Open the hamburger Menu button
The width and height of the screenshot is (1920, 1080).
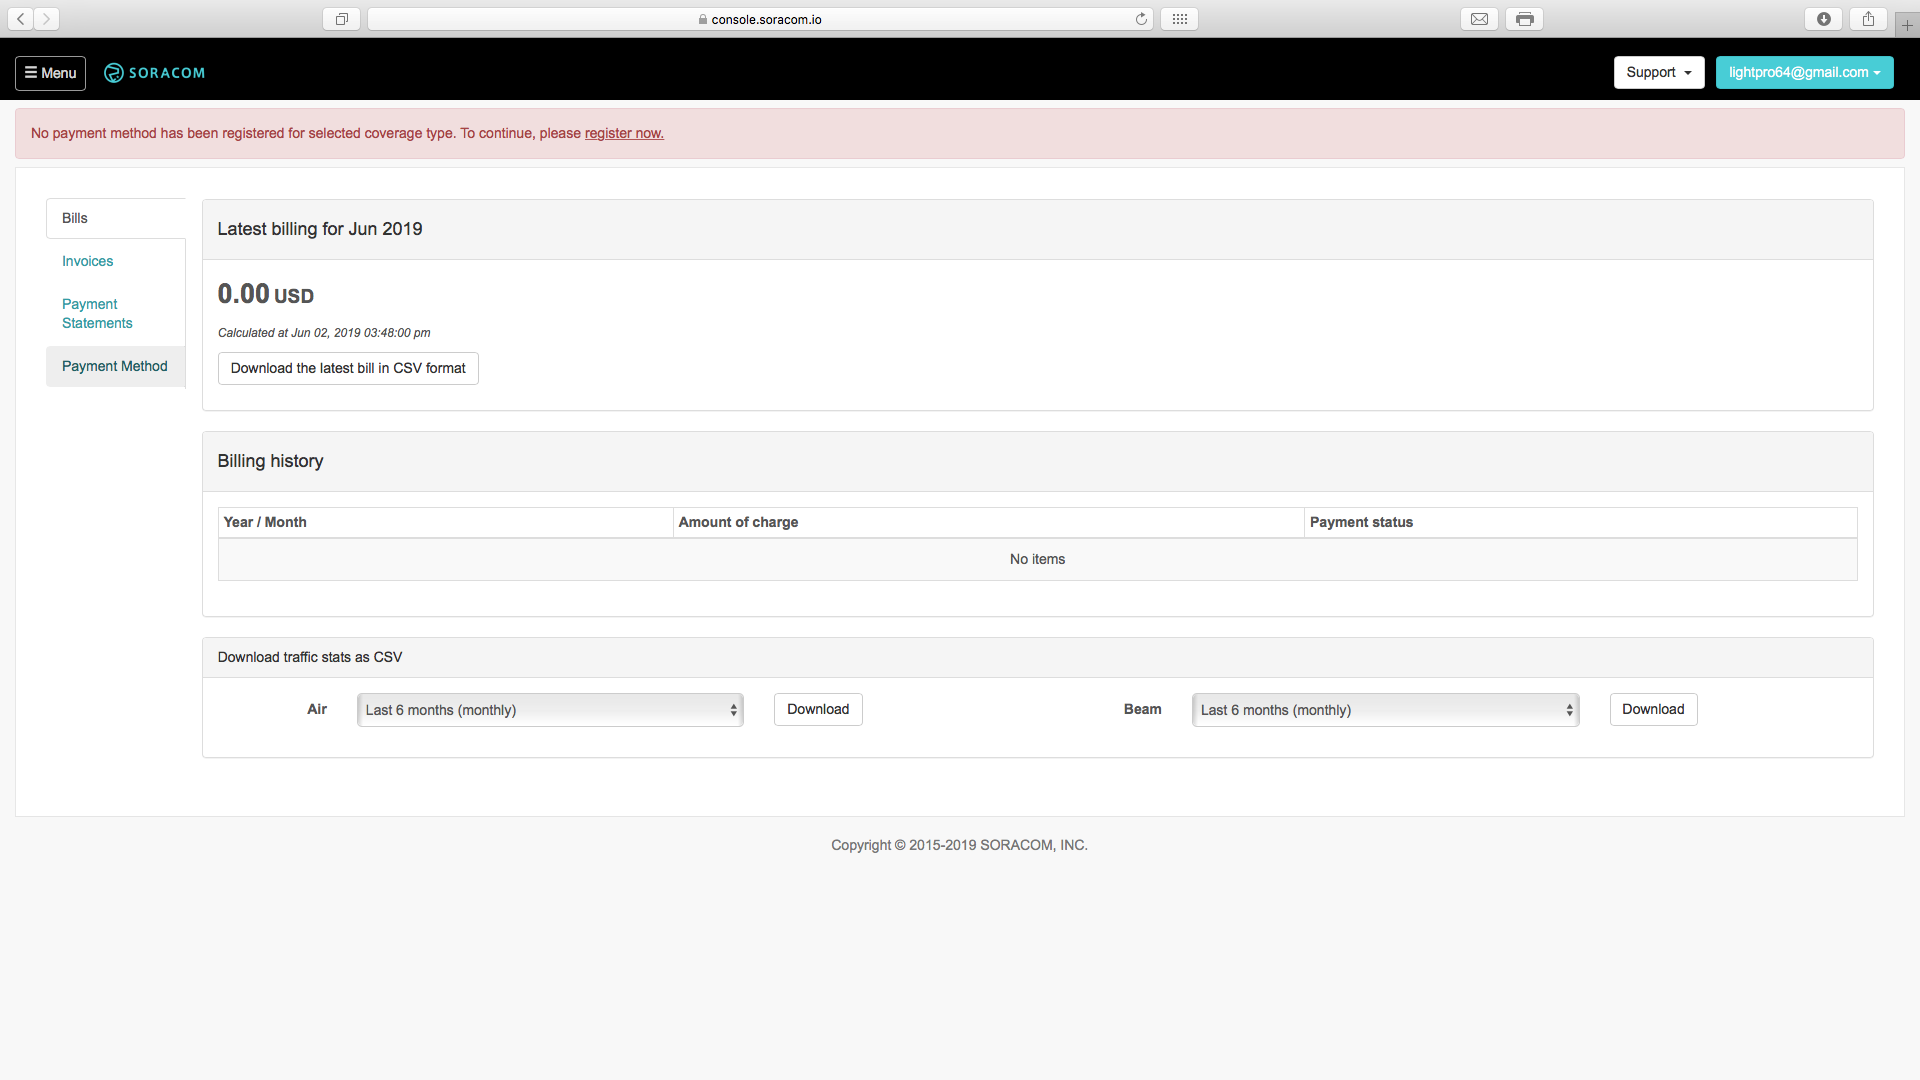point(50,73)
